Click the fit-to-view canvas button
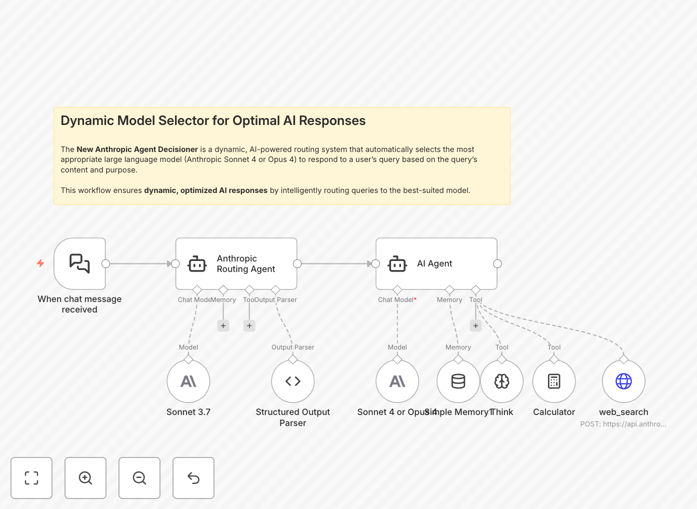This screenshot has width=697, height=509. (x=32, y=478)
